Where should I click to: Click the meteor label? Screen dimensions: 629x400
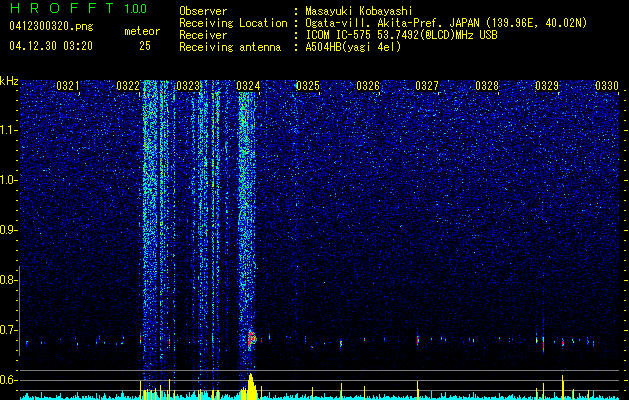tap(142, 31)
